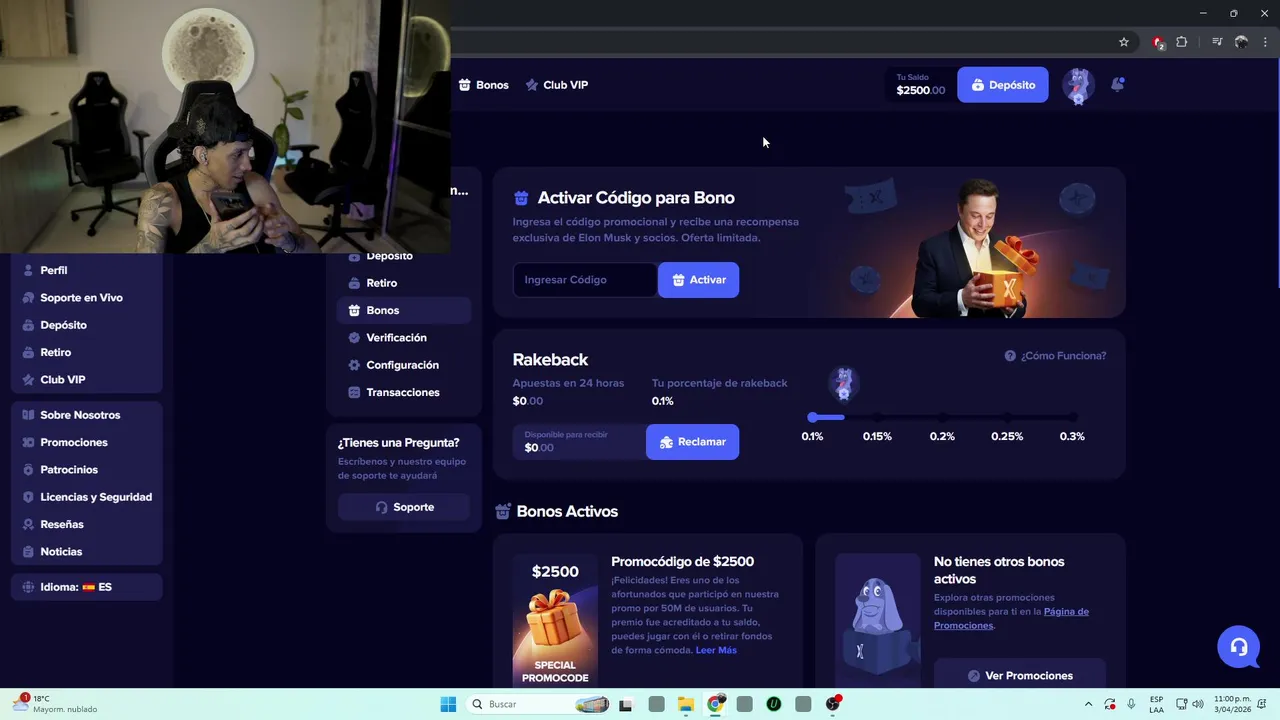
Task: Open Perfil in left sidebar
Action: pyautogui.click(x=87, y=270)
